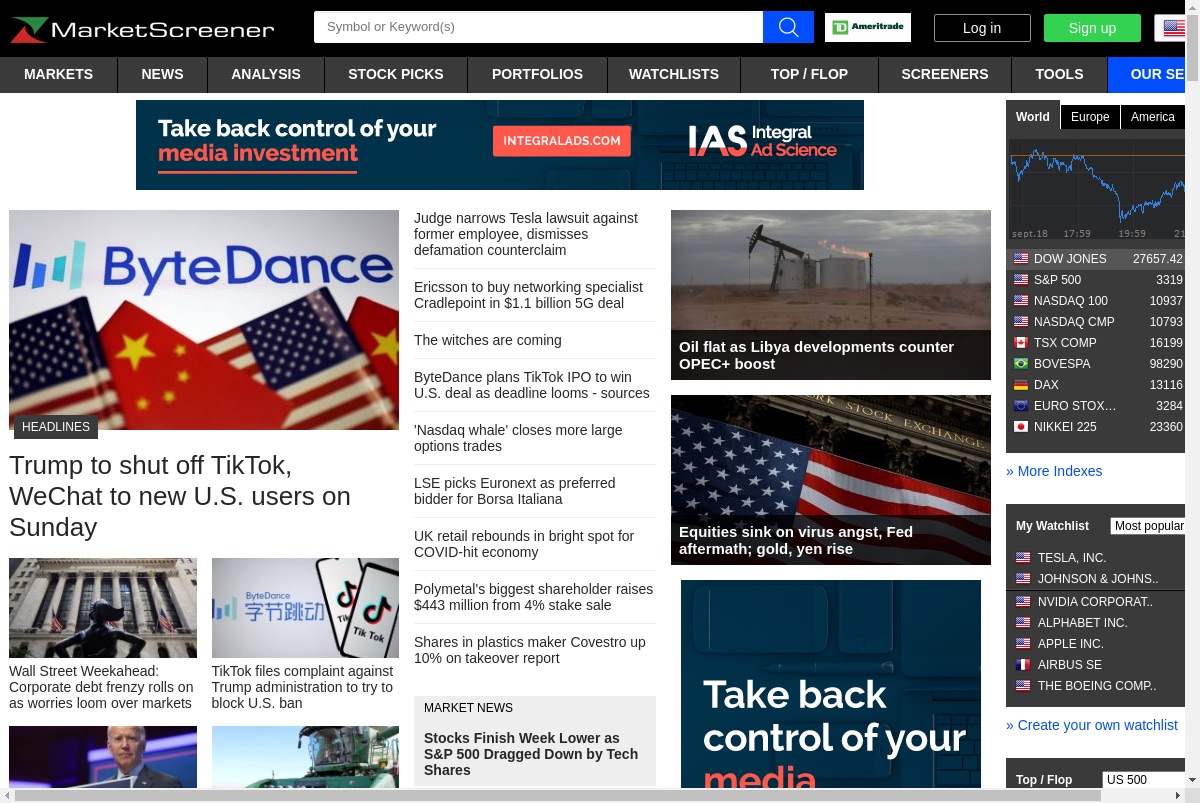Open the Integral Ad Science banner ad
Viewport: 1200px width, 803px height.
click(x=500, y=145)
